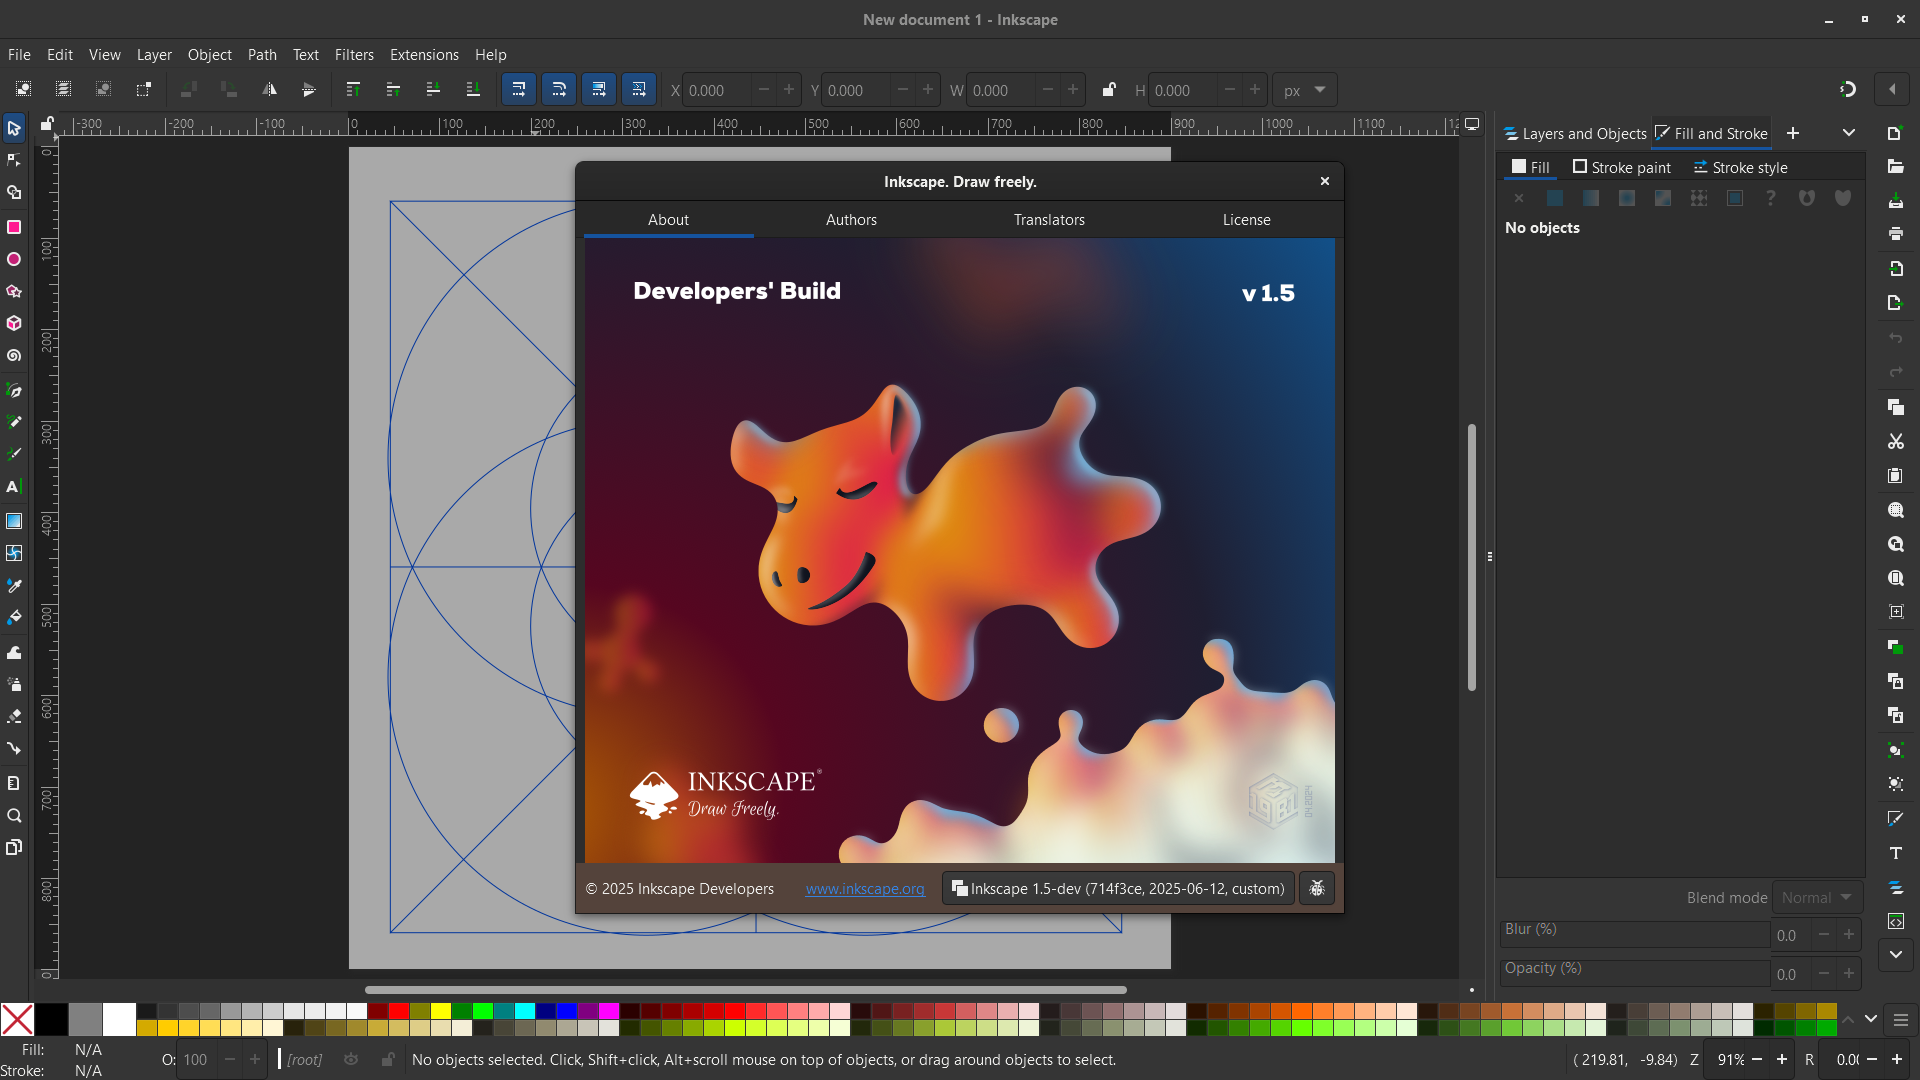Click the bug report icon in About dialog

1317,888
